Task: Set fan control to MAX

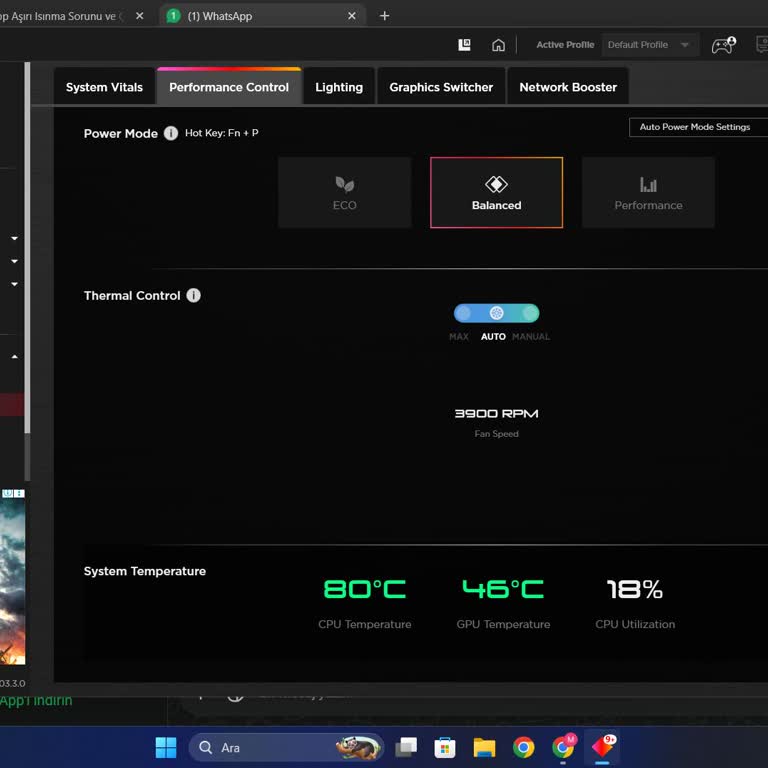Action: click(x=462, y=313)
